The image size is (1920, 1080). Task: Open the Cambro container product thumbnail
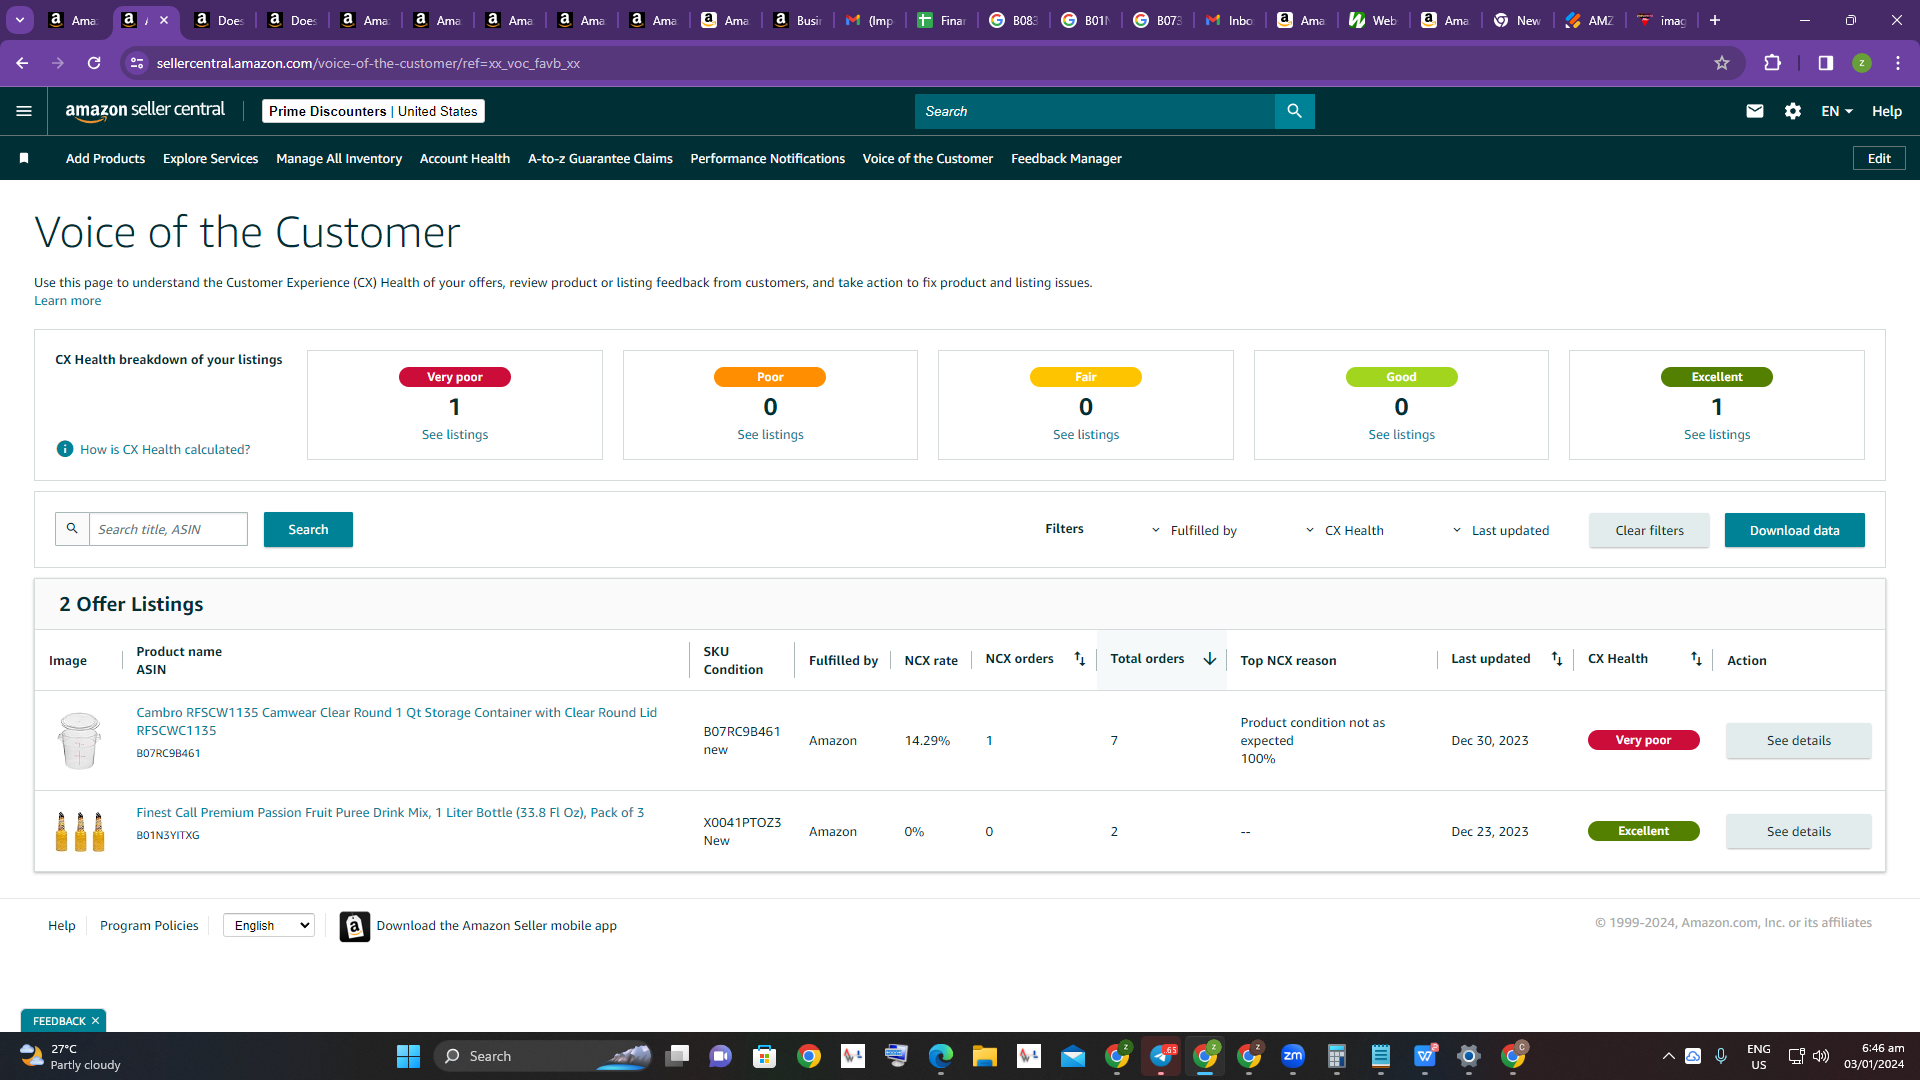click(x=80, y=740)
